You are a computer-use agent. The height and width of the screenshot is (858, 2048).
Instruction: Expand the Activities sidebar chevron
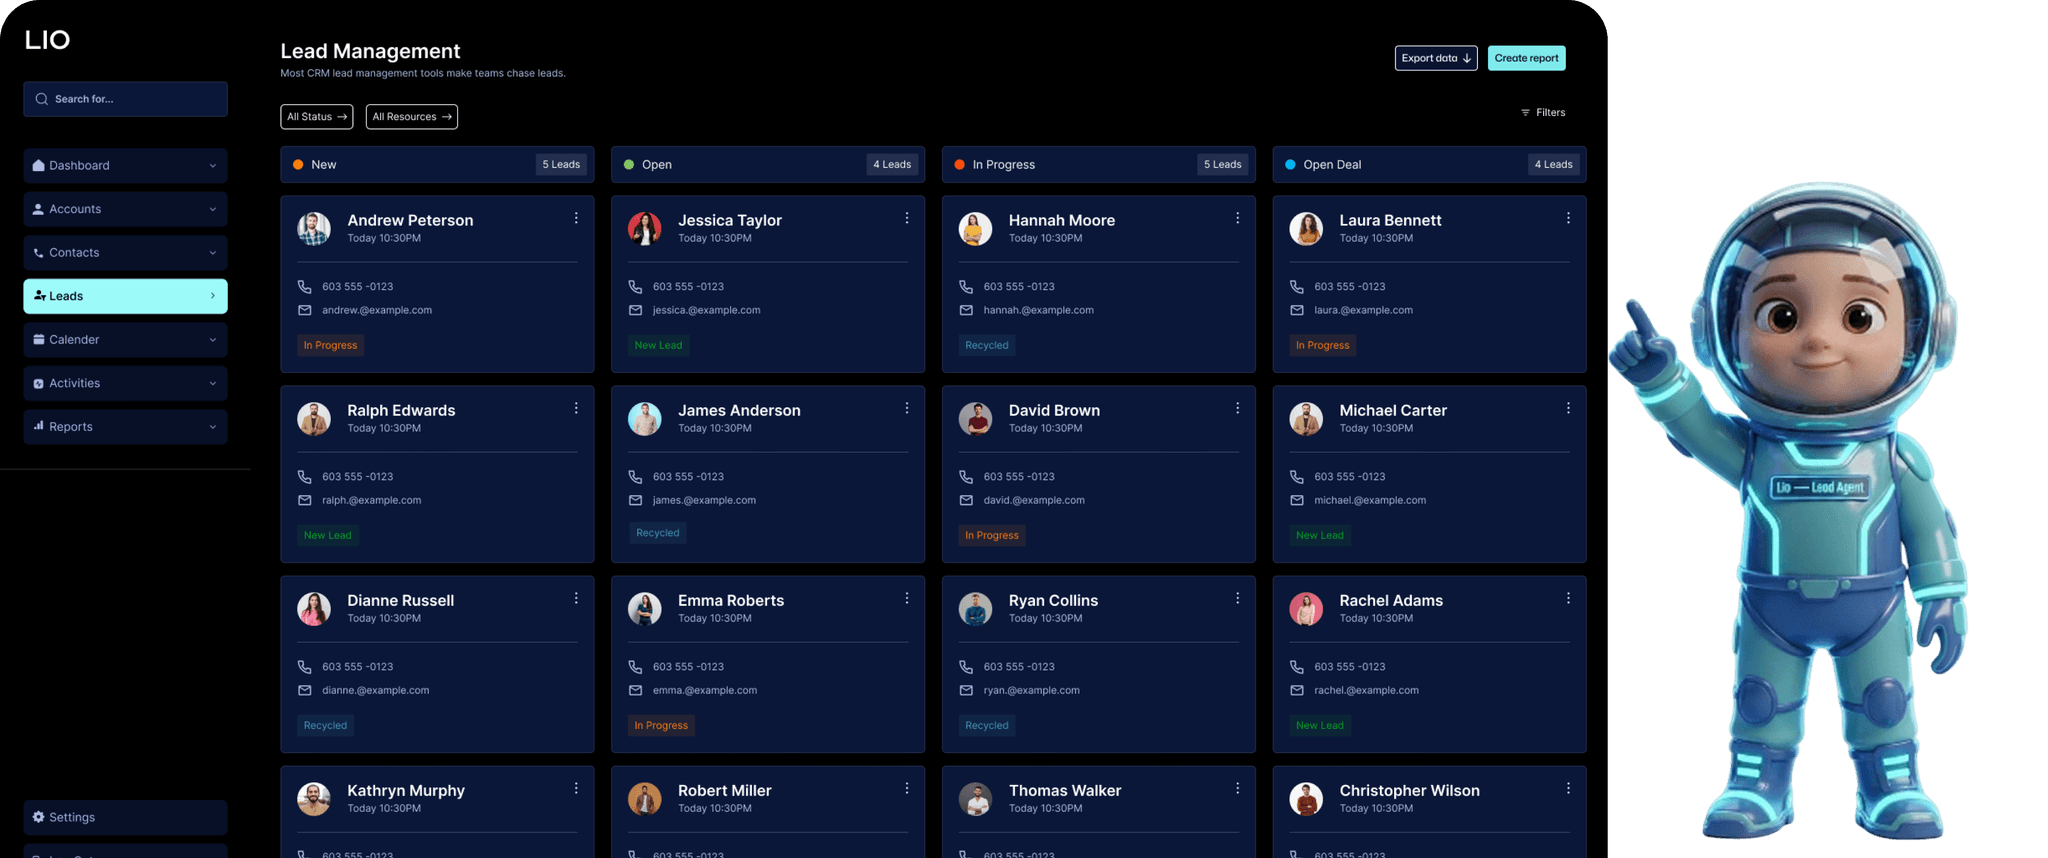click(x=212, y=383)
